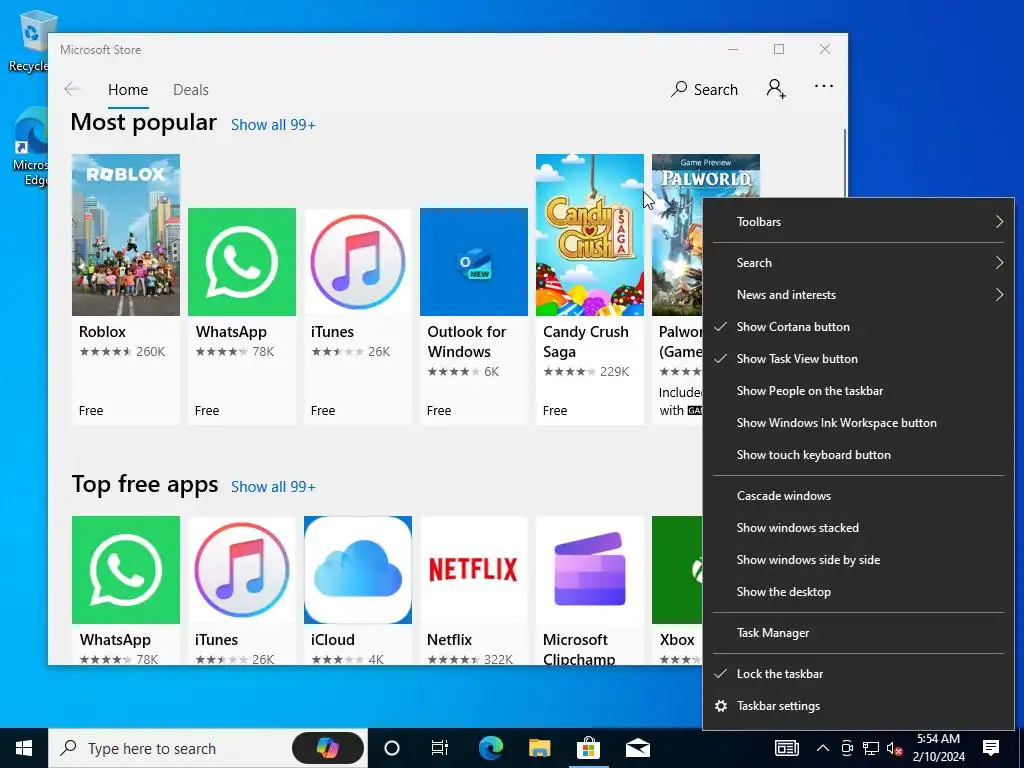The width and height of the screenshot is (1024, 768).
Task: Click the Cortana circle taskbar button
Action: pyautogui.click(x=392, y=748)
